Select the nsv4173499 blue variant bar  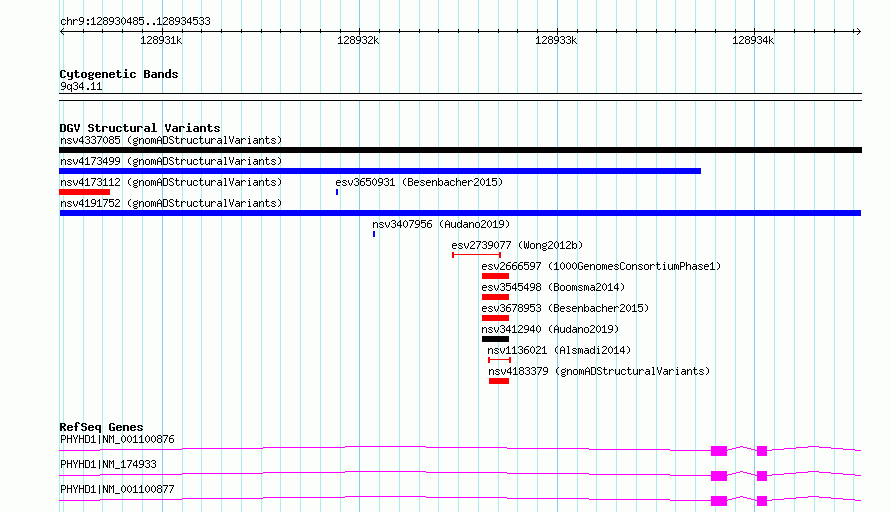coord(380,171)
